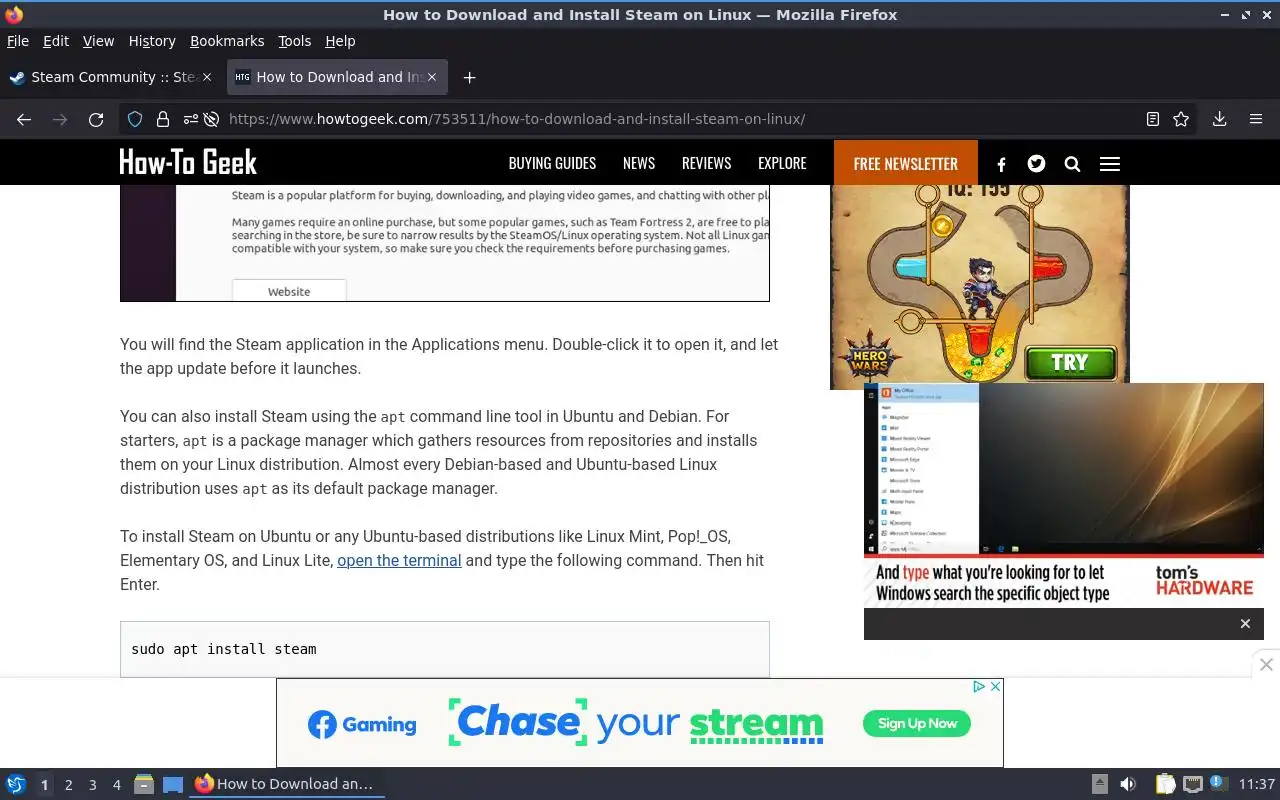Image resolution: width=1280 pixels, height=800 pixels.
Task: Open the file manager from the taskbar
Action: (143, 784)
